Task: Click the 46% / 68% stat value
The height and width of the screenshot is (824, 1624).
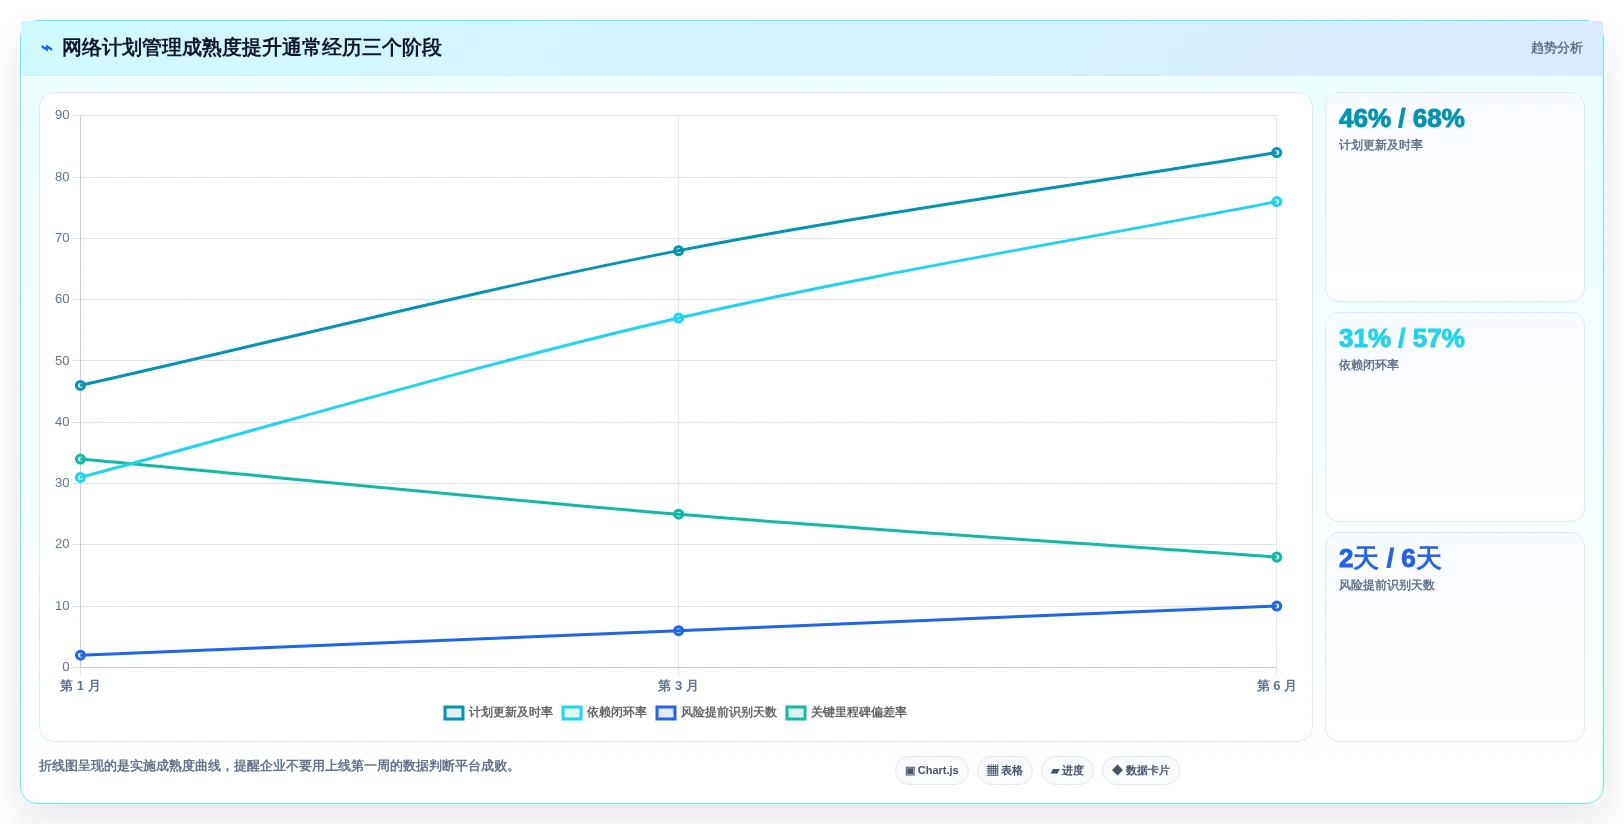Action: coord(1401,119)
